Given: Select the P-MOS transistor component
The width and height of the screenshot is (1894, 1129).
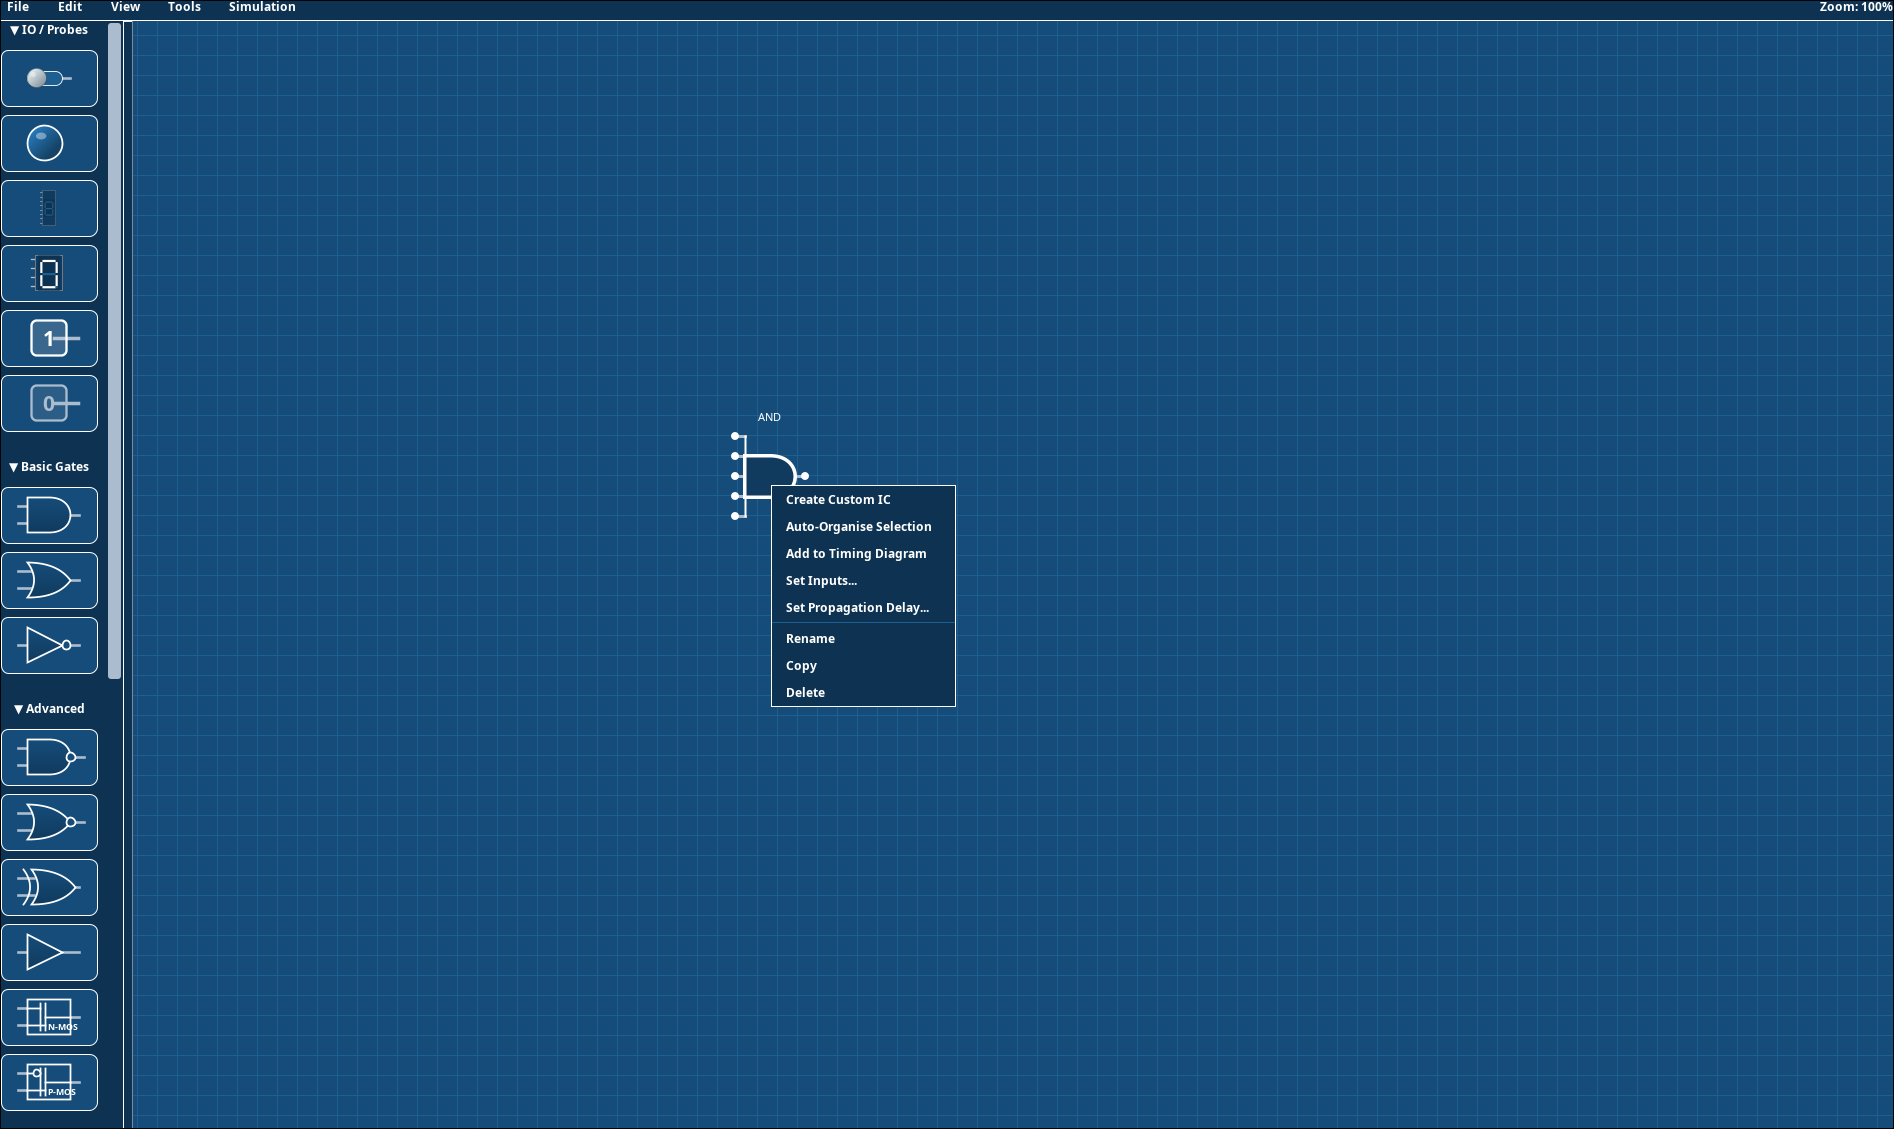Looking at the screenshot, I should pyautogui.click(x=49, y=1082).
